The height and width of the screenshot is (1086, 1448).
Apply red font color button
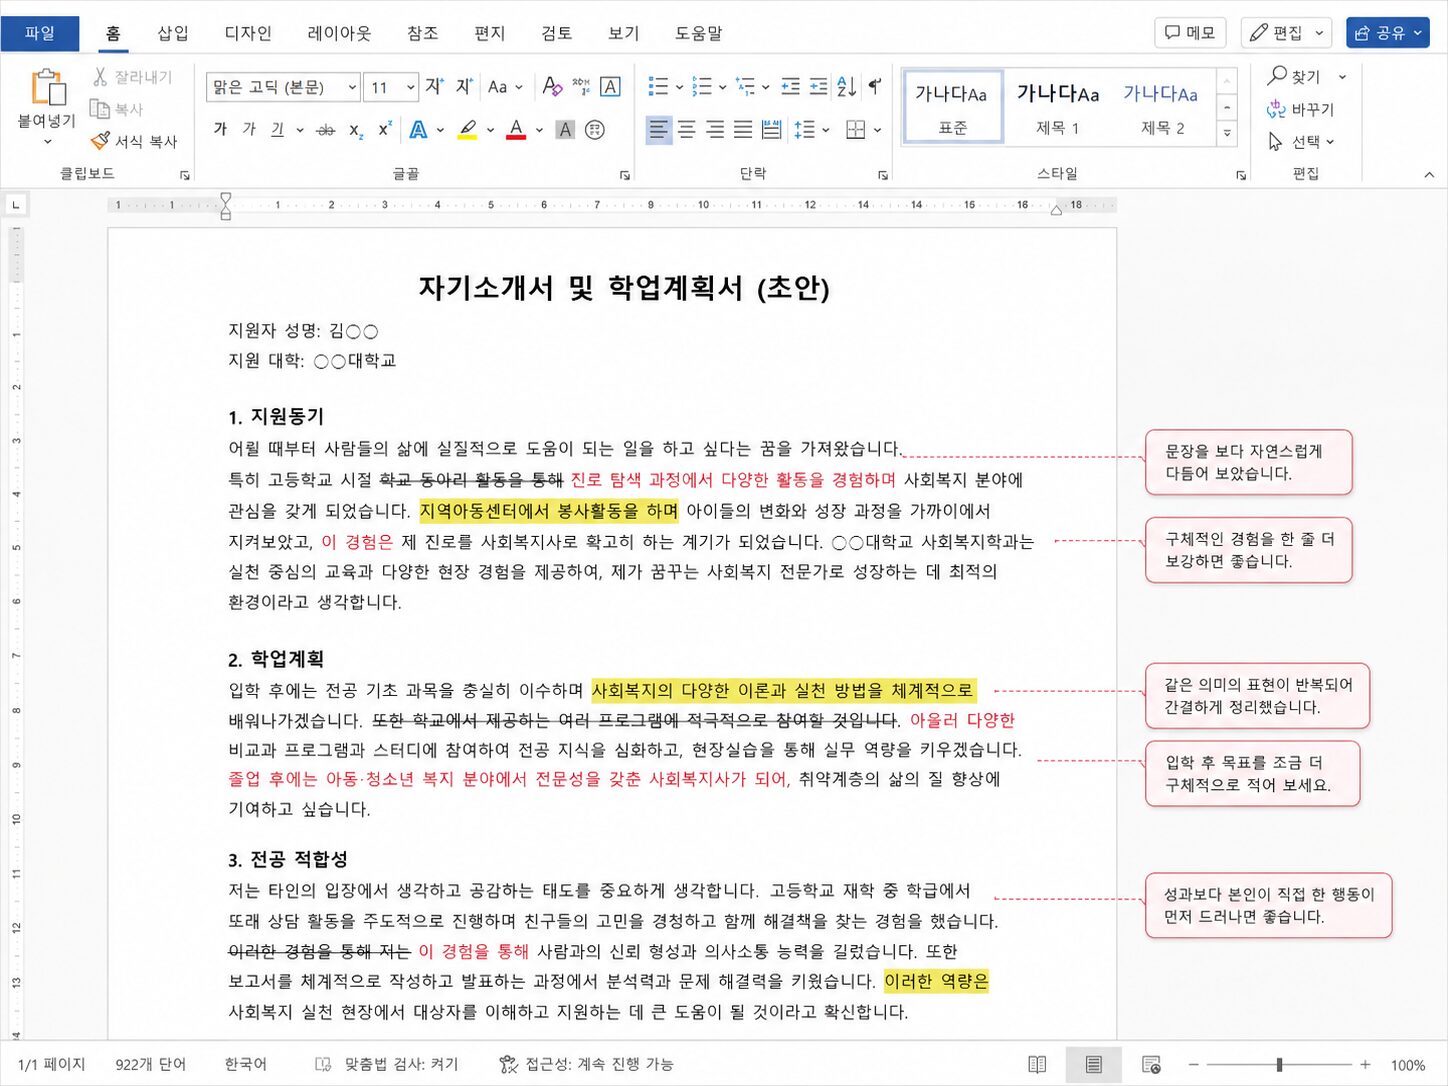516,130
